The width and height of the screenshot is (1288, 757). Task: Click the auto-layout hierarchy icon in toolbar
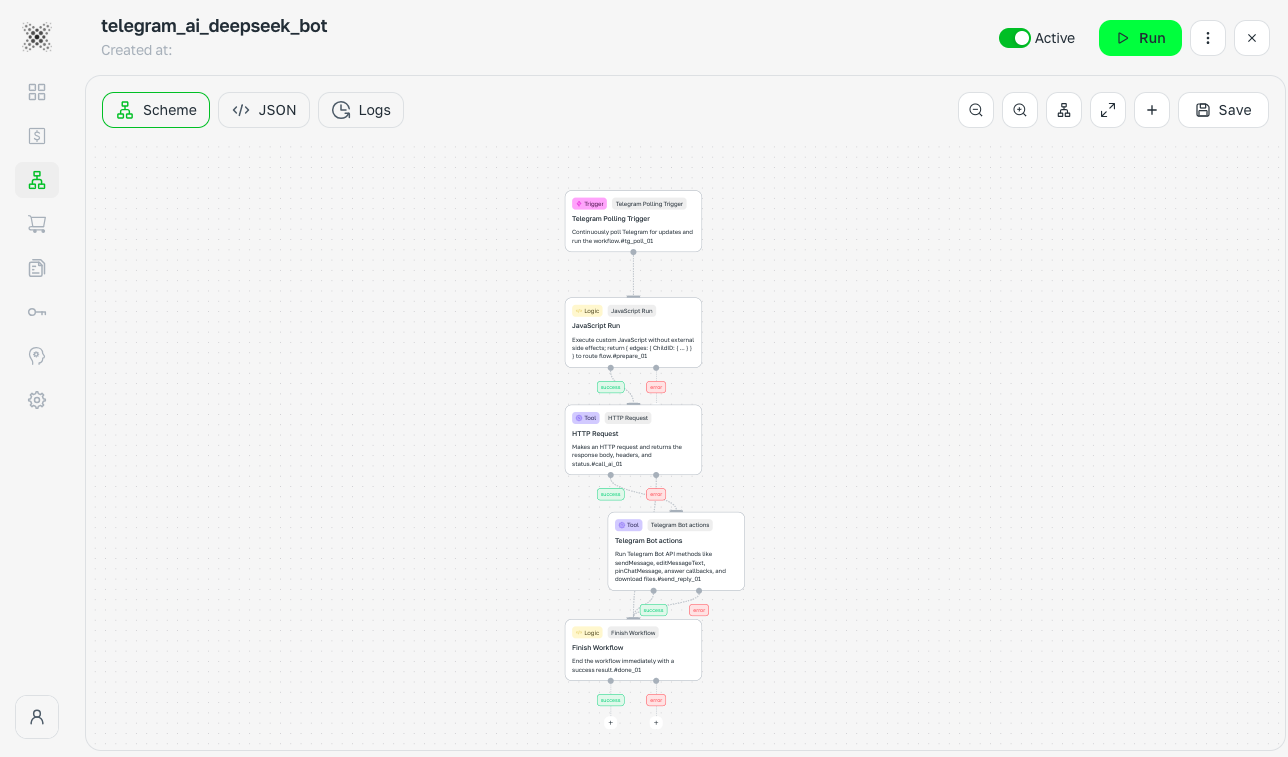click(1064, 110)
